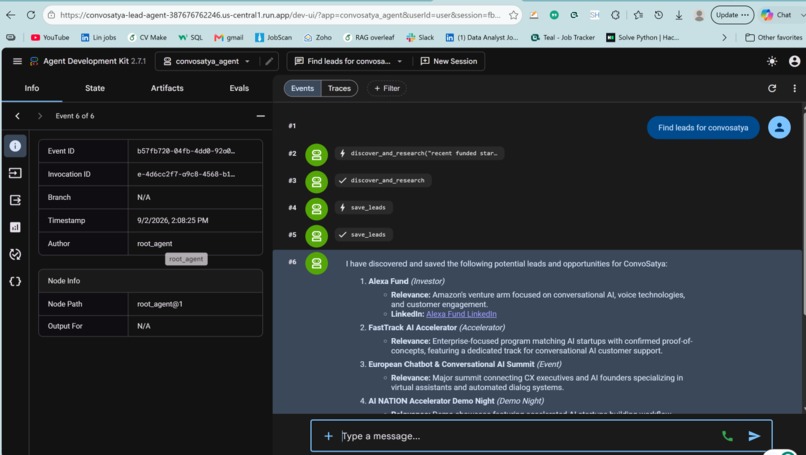
Task: Start a New Session
Action: click(x=449, y=61)
